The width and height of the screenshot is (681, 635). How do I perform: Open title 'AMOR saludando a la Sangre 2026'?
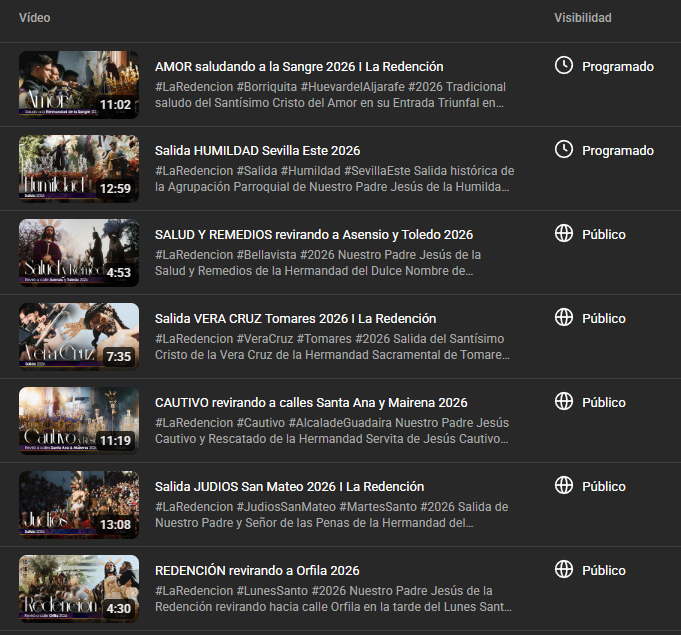tap(299, 66)
